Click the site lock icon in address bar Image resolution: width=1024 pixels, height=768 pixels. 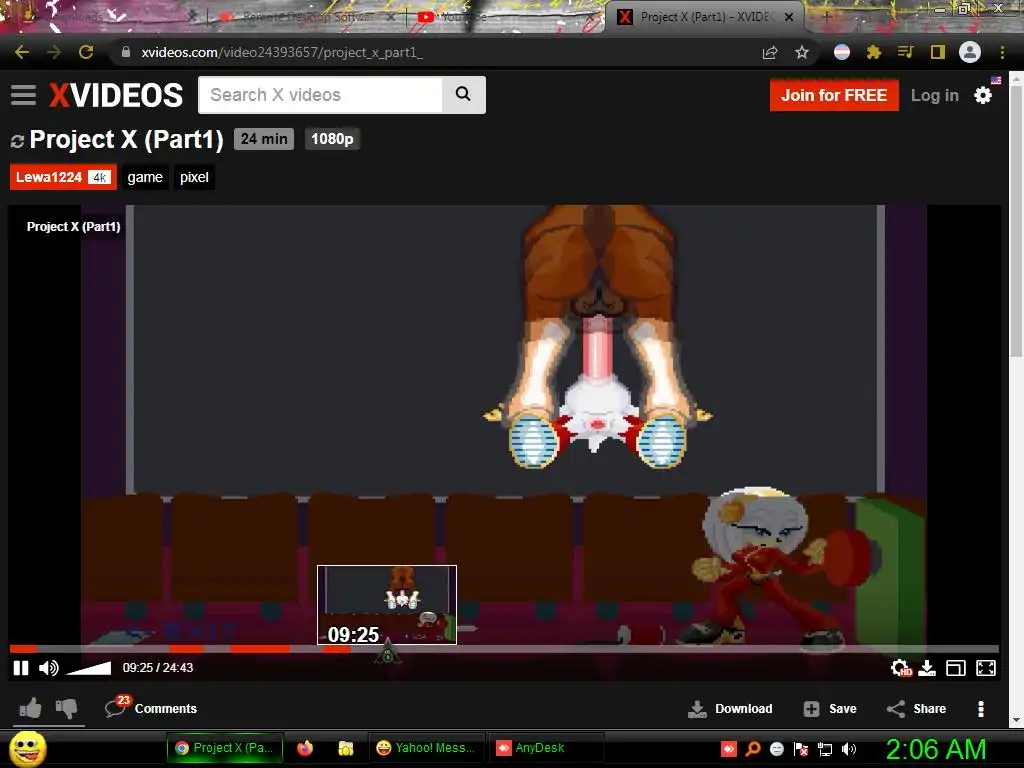tap(126, 52)
